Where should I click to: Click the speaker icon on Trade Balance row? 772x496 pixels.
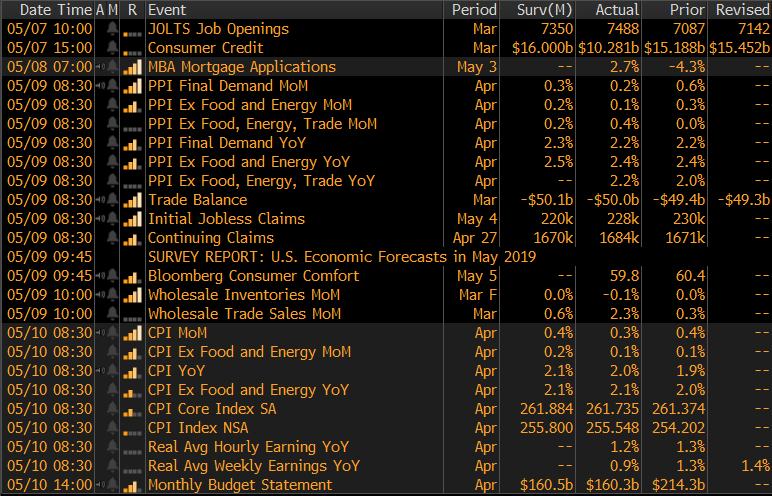pyautogui.click(x=100, y=200)
